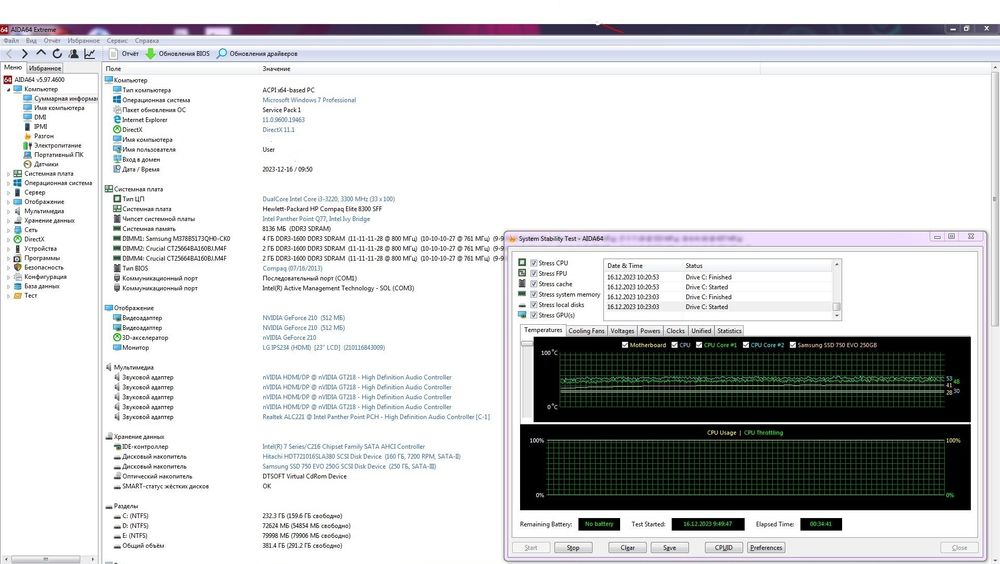Image resolution: width=1000 pixels, height=564 pixels.
Task: Expand Сеть tree node
Action: coord(8,230)
